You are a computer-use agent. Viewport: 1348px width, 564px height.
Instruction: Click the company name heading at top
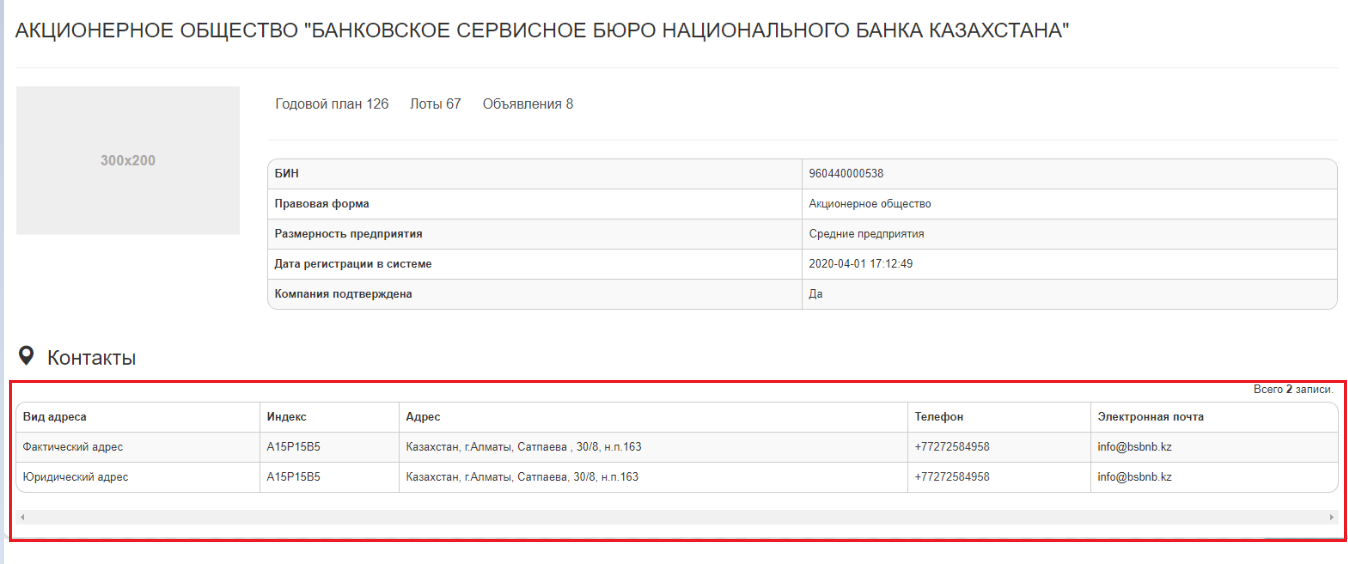[542, 31]
